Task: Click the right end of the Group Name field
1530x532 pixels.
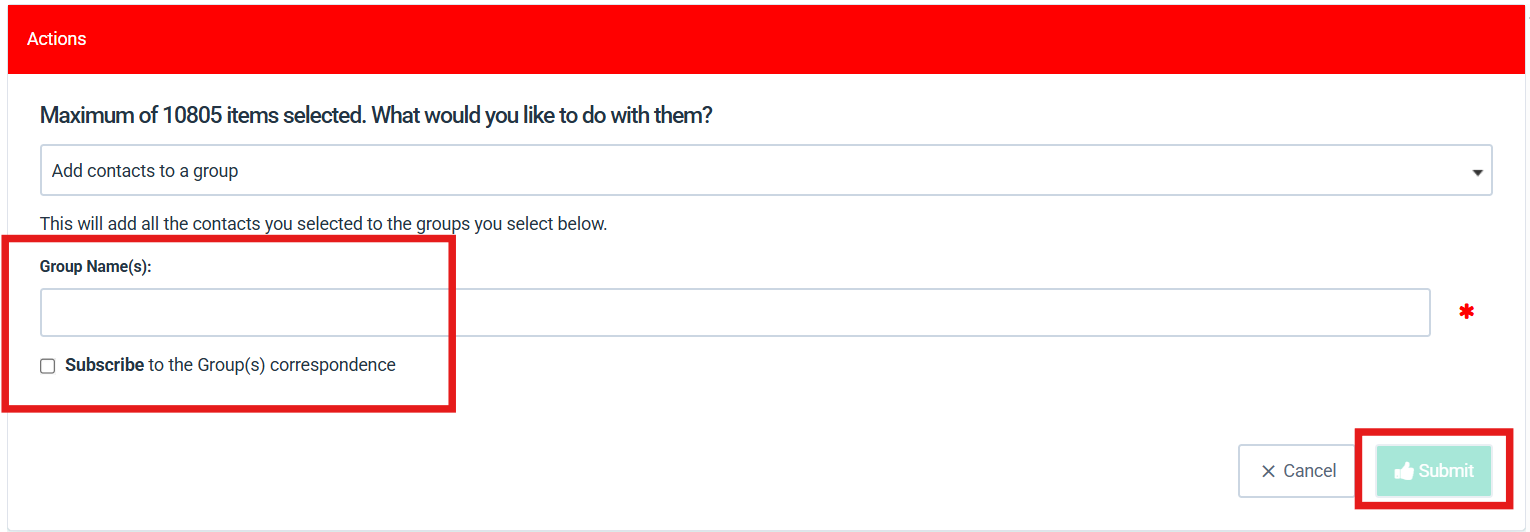Action: click(1410, 313)
